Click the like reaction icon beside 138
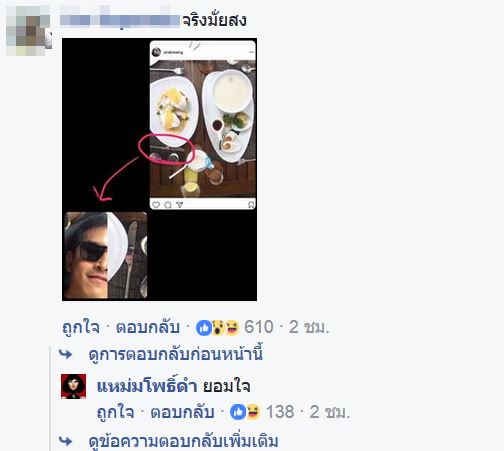Screen dimensions: 504x451 point(238,412)
